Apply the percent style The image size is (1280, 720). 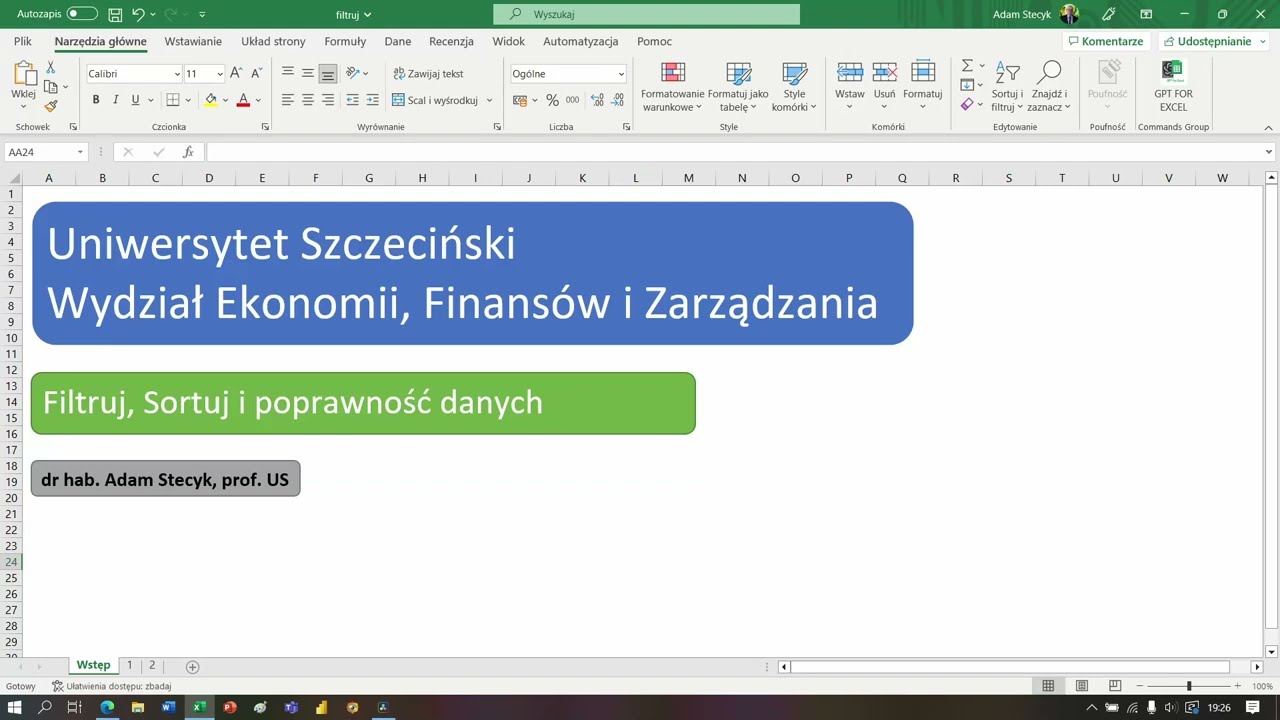(552, 100)
